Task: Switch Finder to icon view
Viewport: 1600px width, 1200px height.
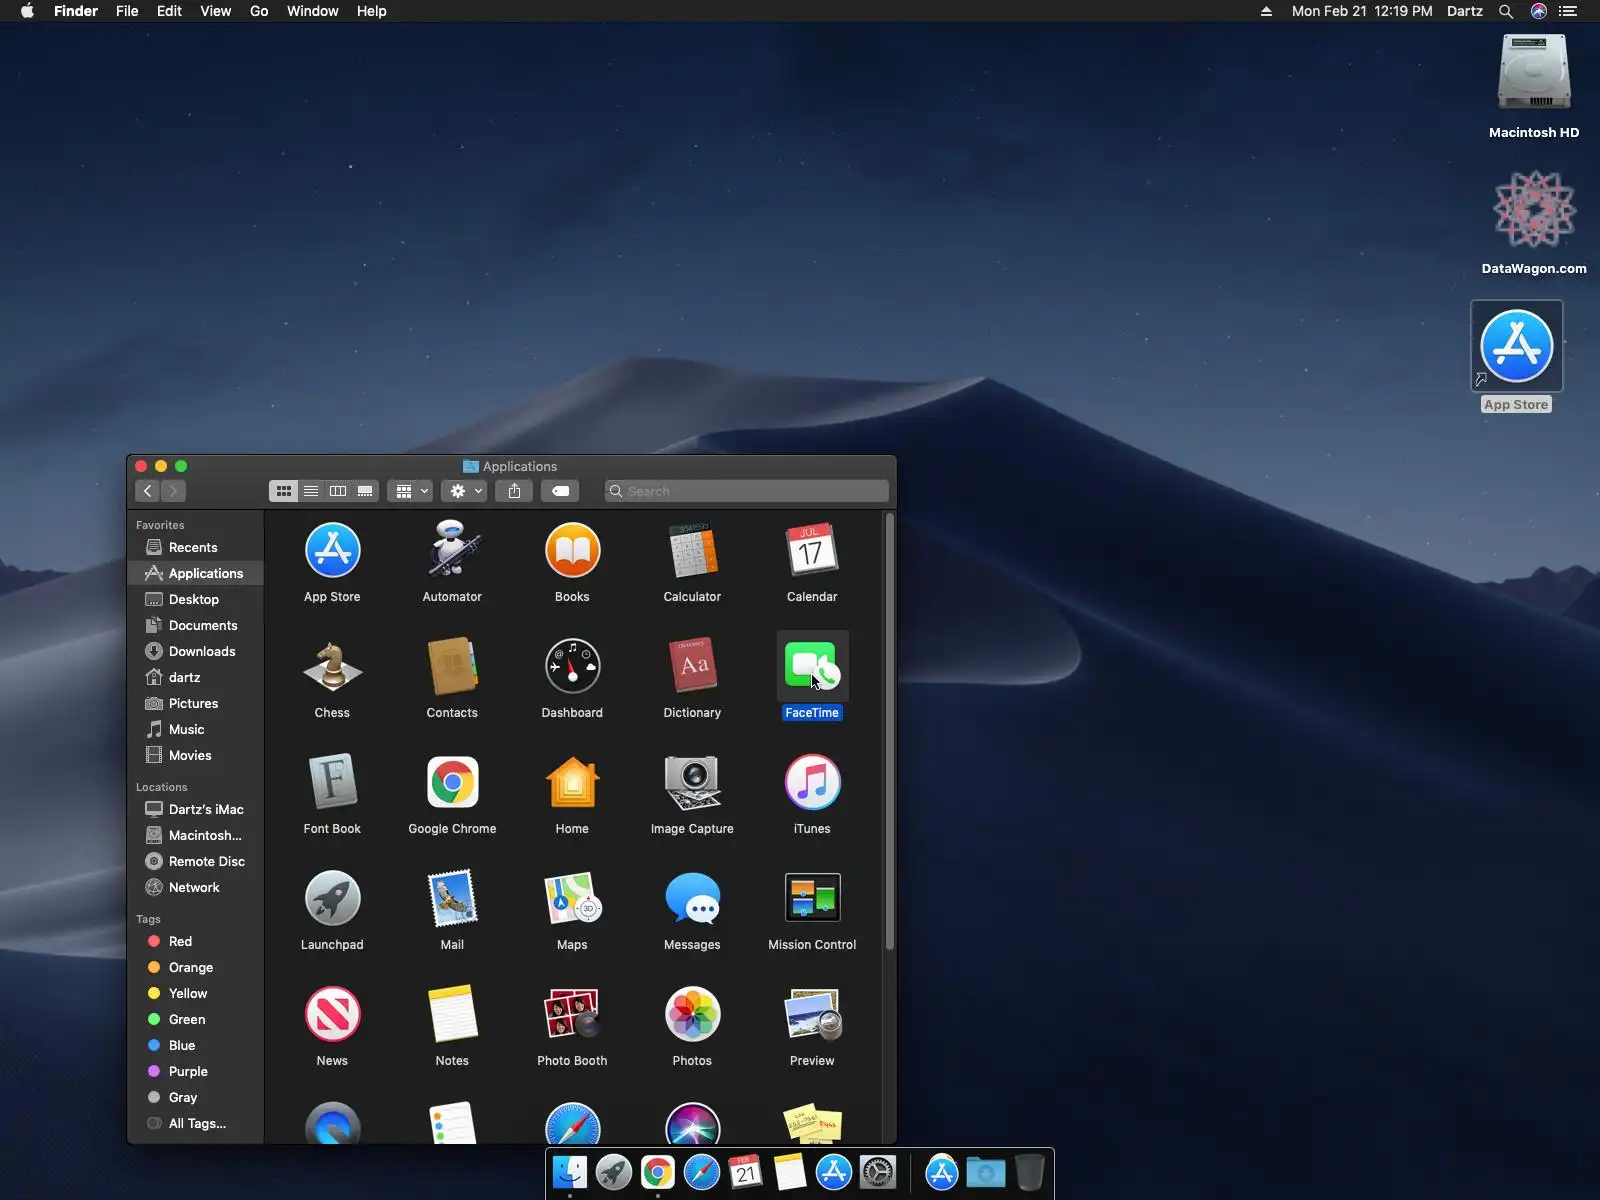Action: pos(284,491)
